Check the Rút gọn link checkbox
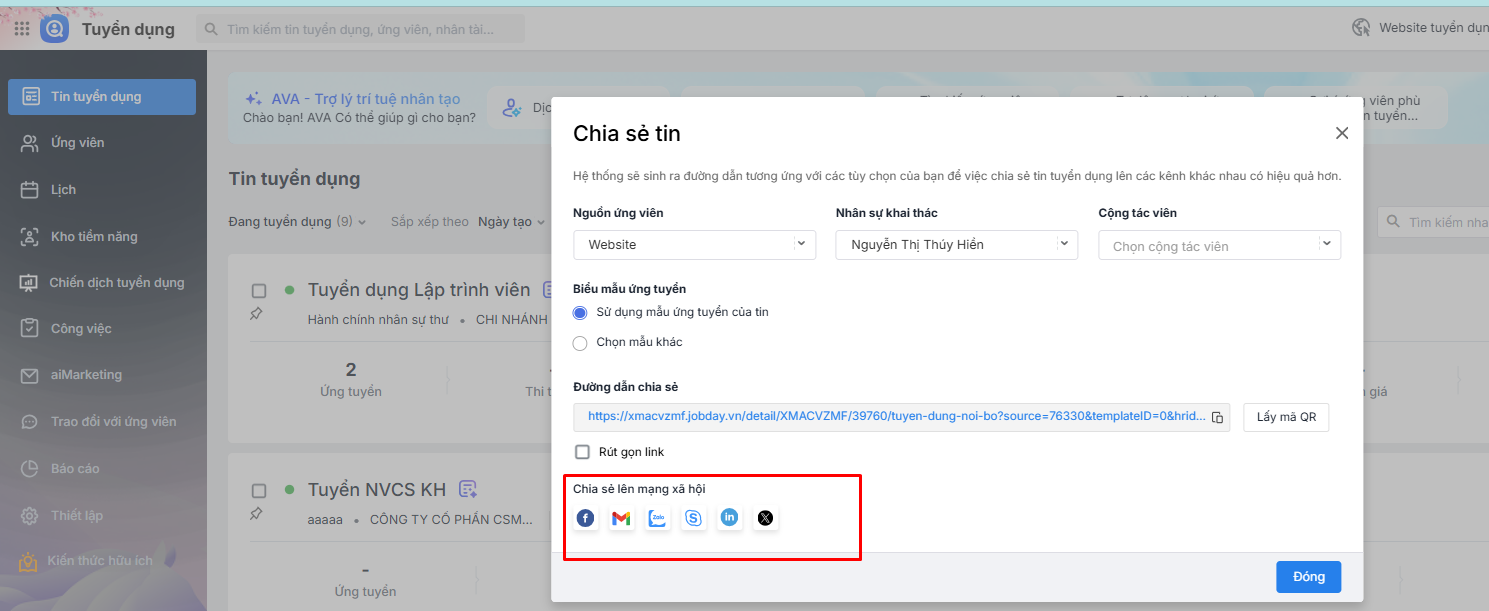The width and height of the screenshot is (1489, 611). tap(582, 452)
